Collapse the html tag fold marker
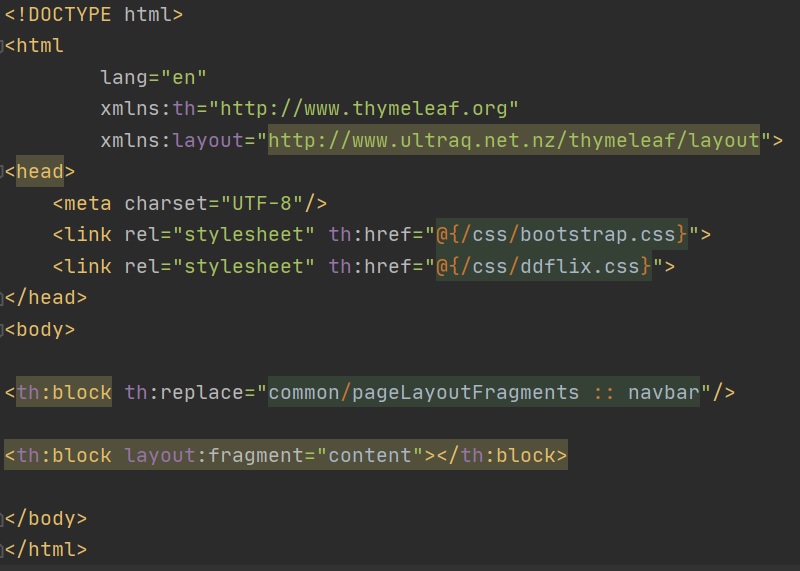The height and width of the screenshot is (571, 800). (3, 47)
